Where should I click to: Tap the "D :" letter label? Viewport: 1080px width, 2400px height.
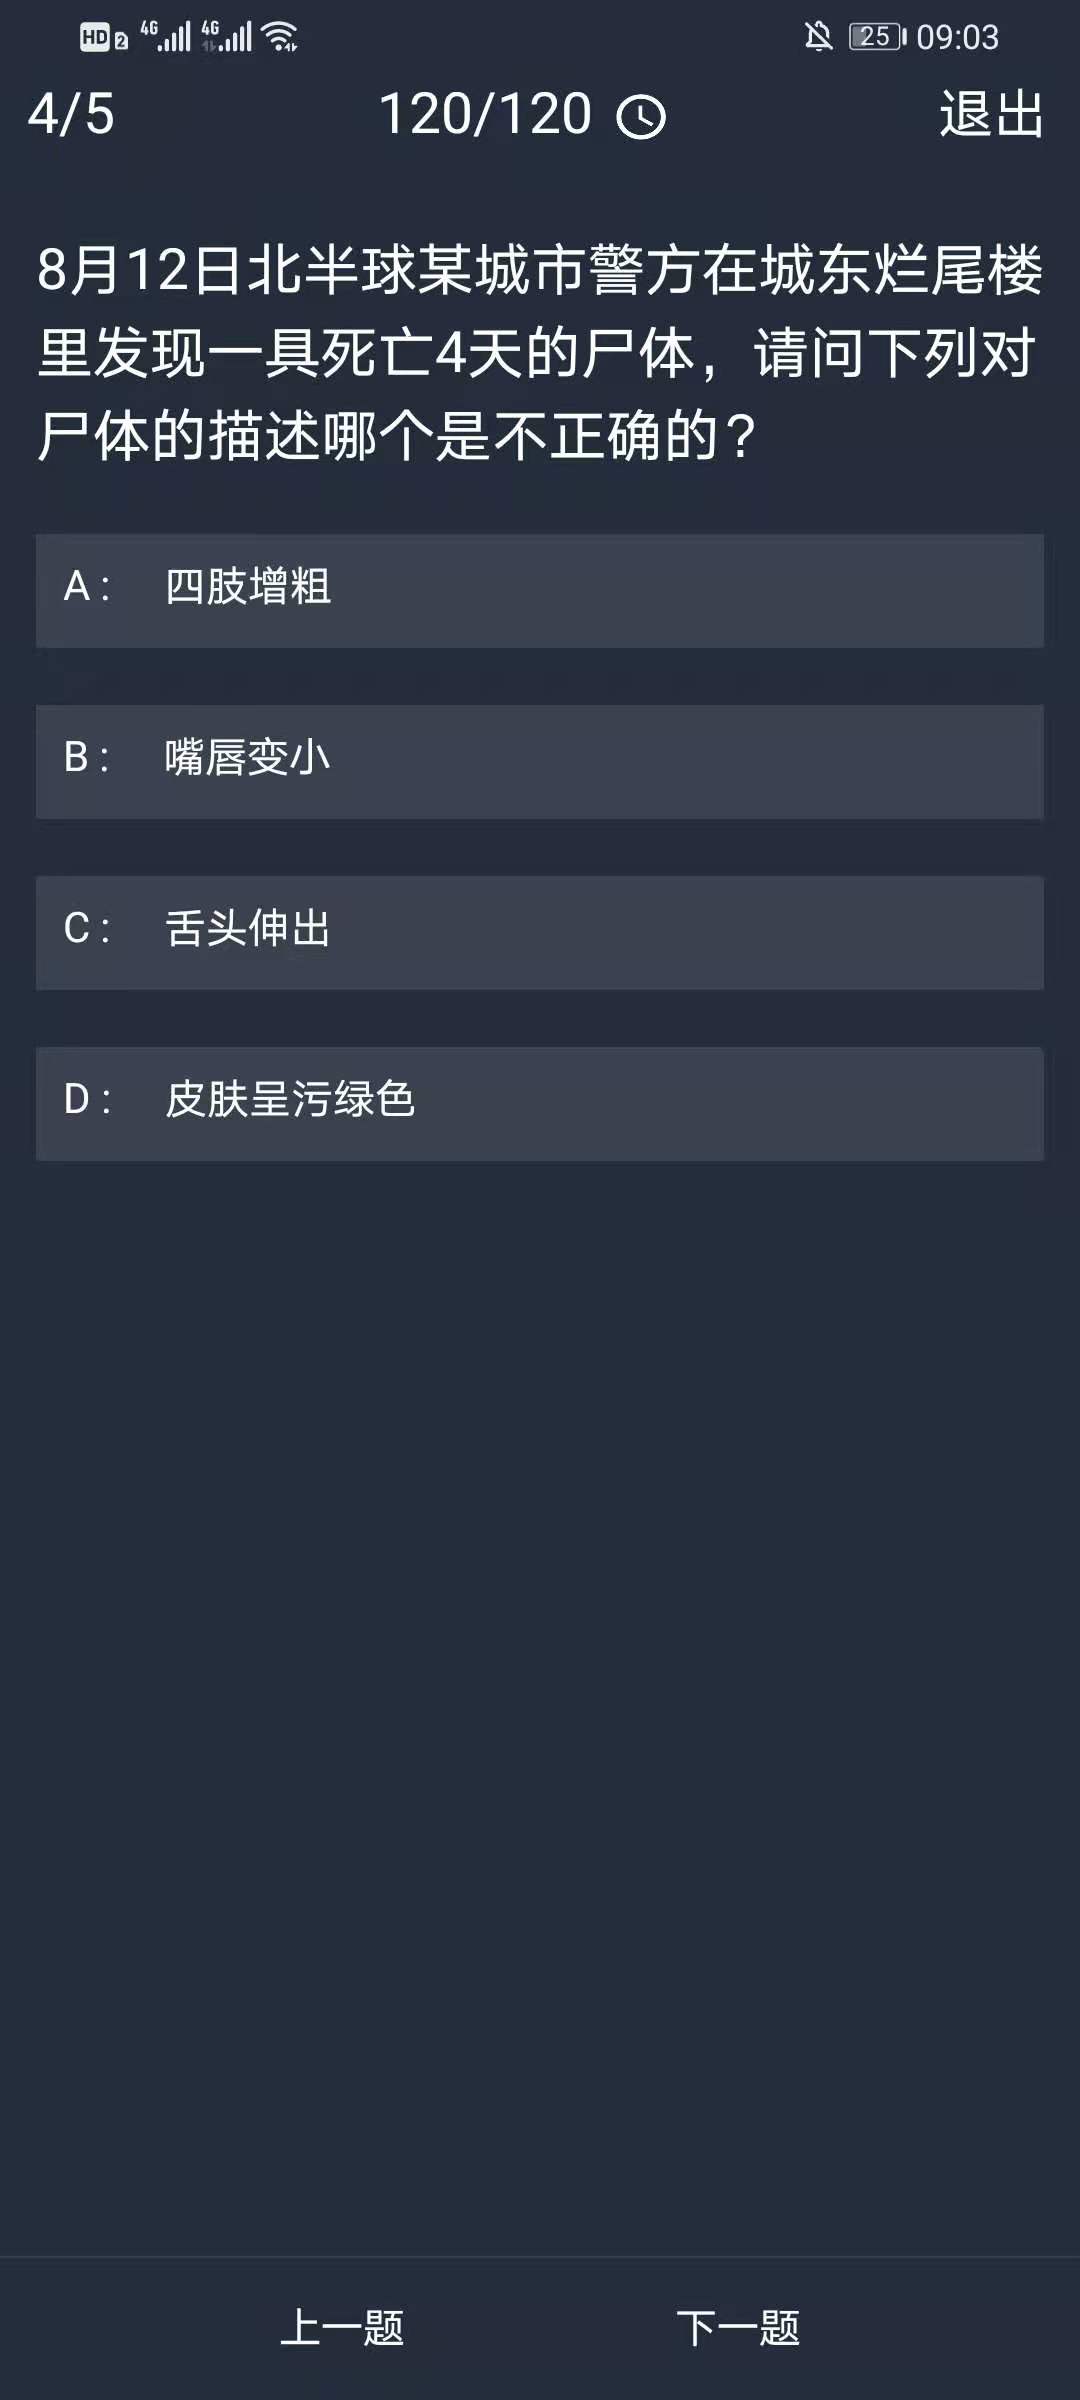tap(87, 1100)
